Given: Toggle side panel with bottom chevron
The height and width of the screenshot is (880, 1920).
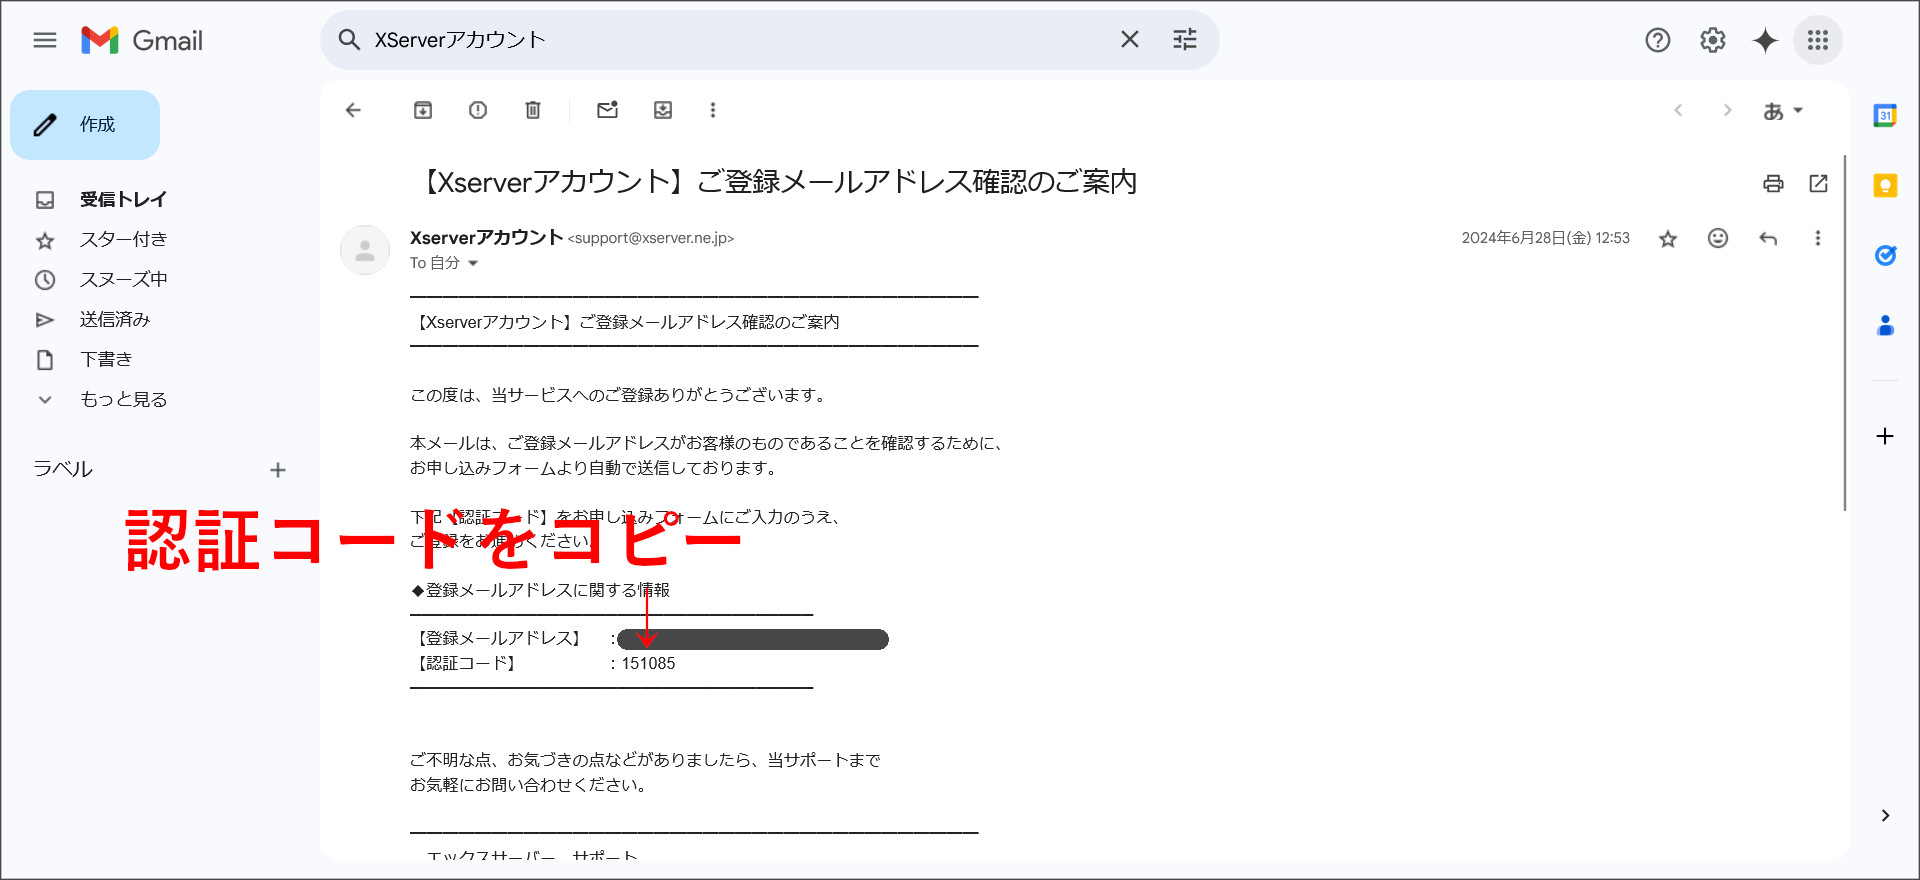Looking at the screenshot, I should [x=1885, y=815].
